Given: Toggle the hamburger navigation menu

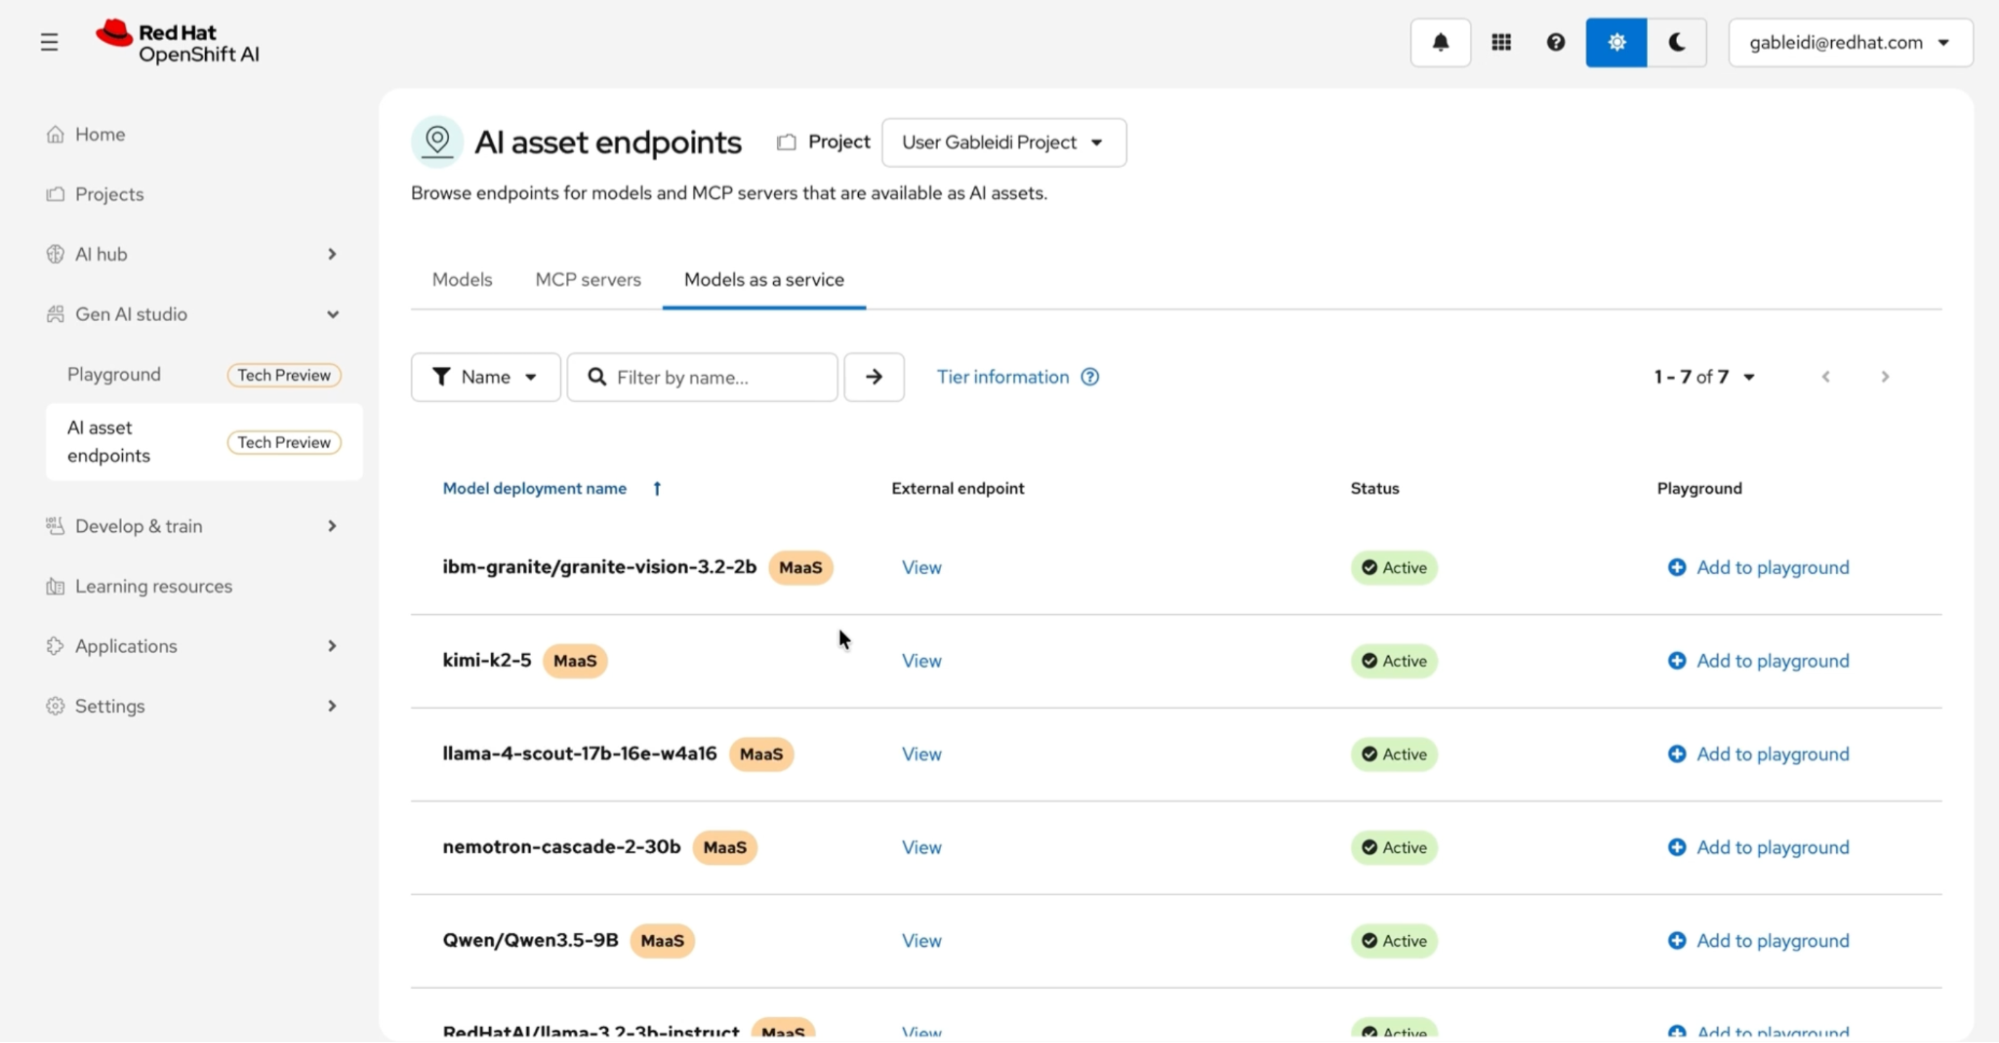Looking at the screenshot, I should tap(49, 42).
